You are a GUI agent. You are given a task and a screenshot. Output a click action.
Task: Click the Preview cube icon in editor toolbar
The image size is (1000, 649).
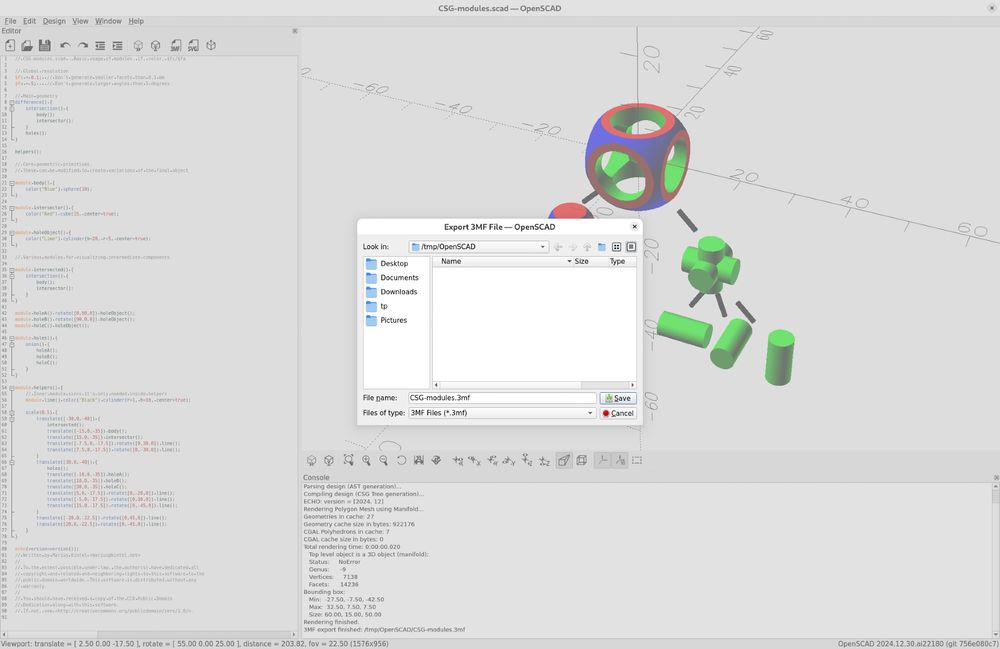coord(138,45)
